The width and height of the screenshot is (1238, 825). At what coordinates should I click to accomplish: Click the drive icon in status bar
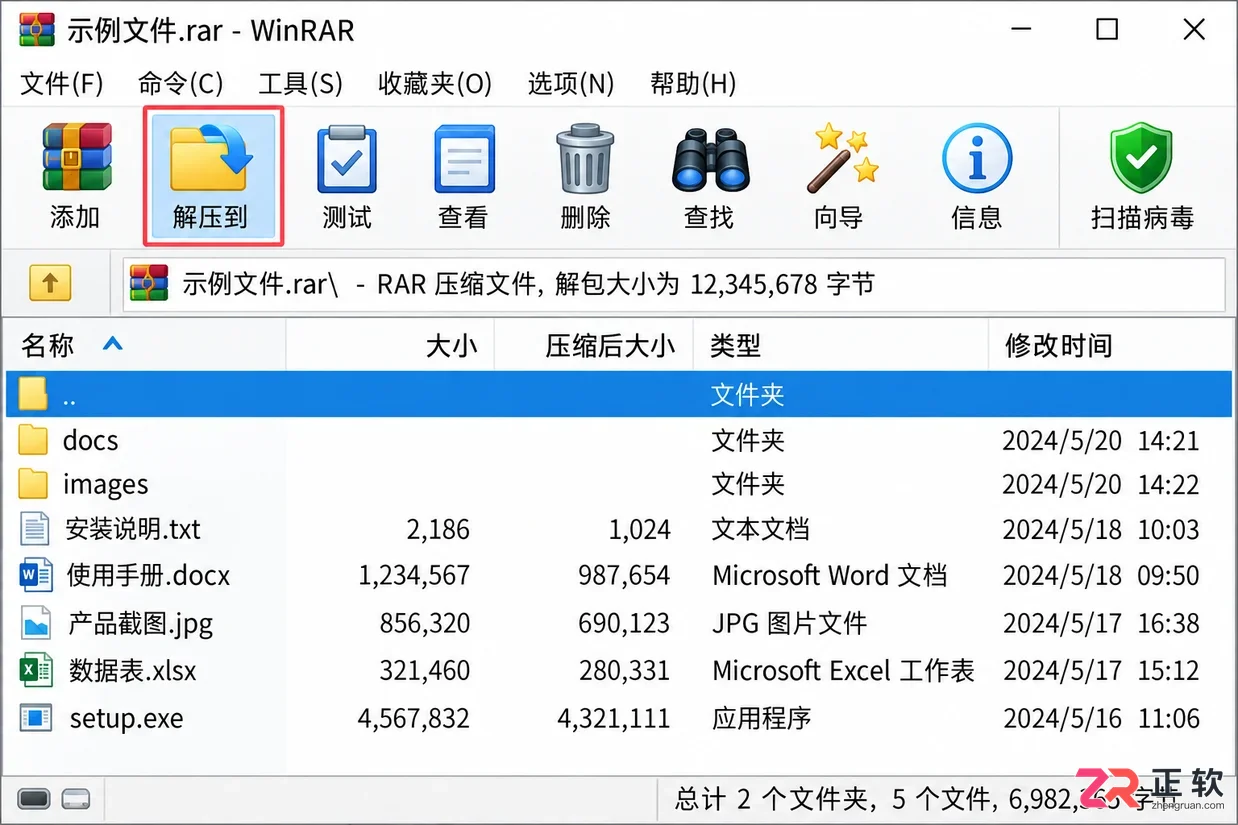coord(34,799)
